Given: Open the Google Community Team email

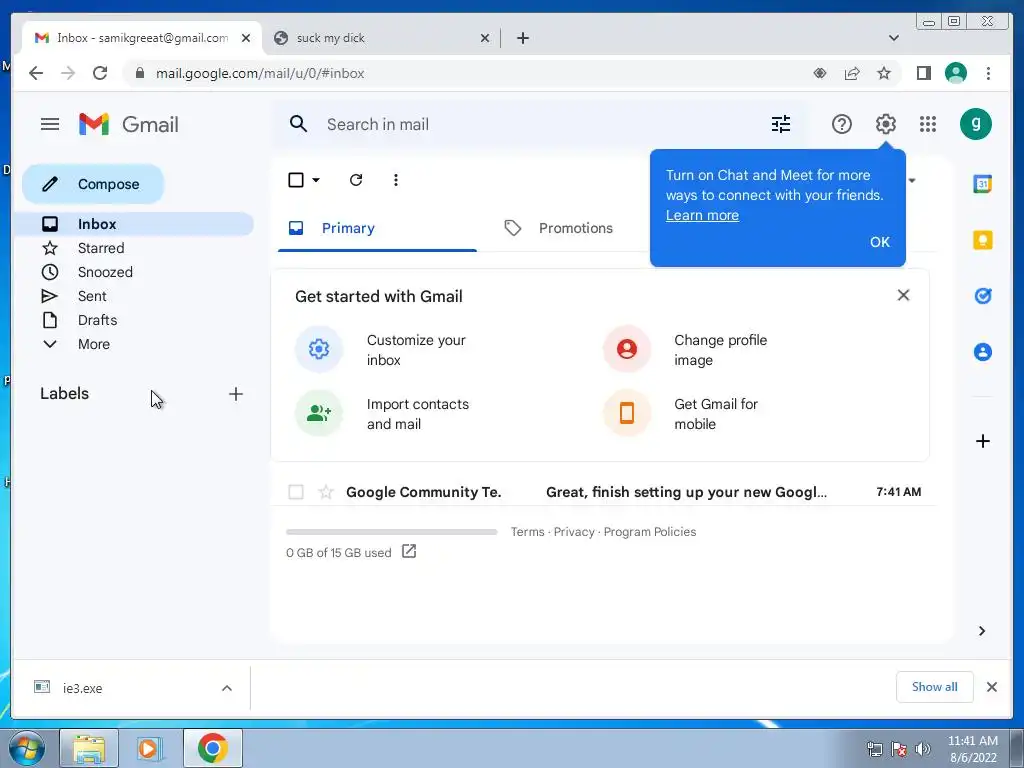Looking at the screenshot, I should pyautogui.click(x=605, y=492).
